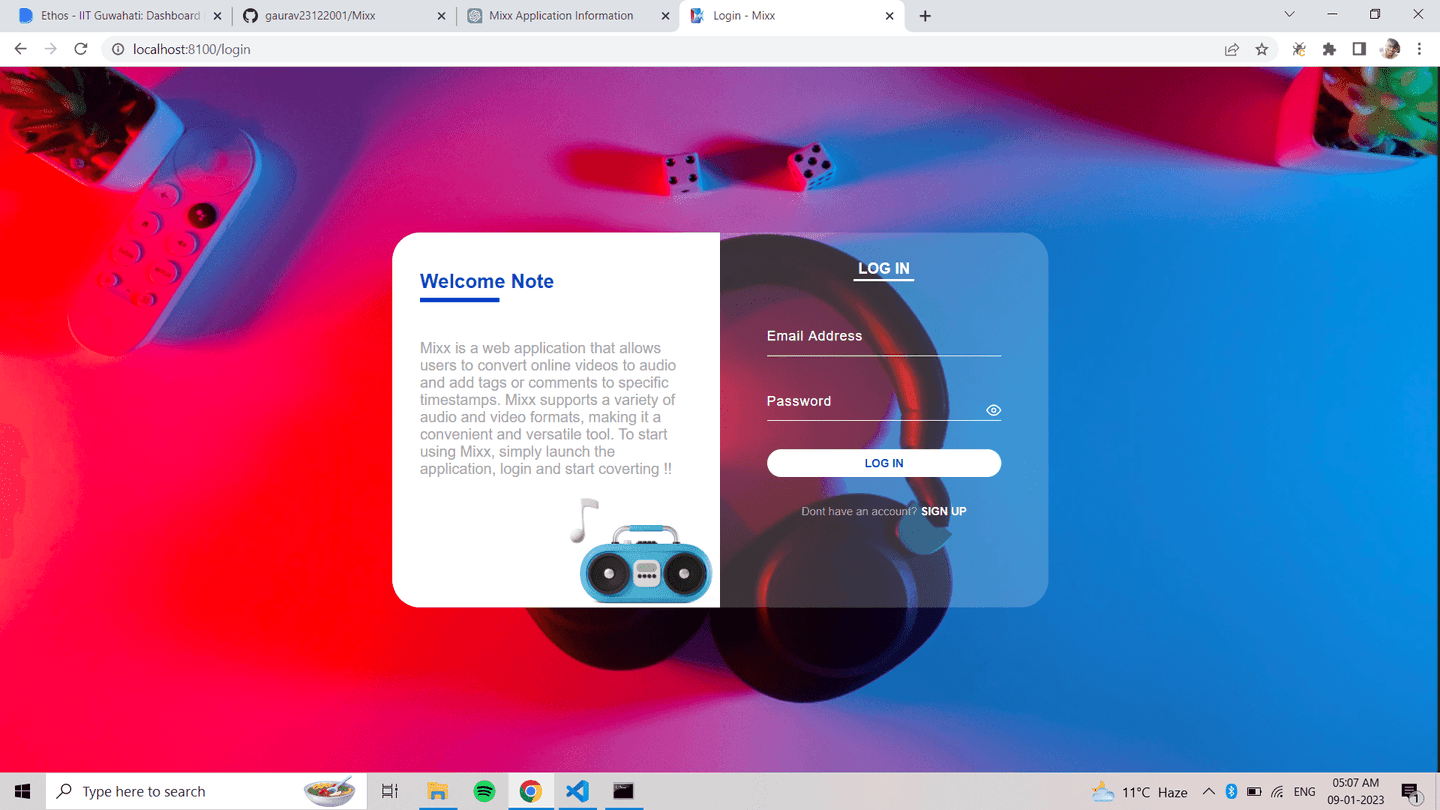Open the weather widget showing 11°C Haze

[x=1140, y=792]
